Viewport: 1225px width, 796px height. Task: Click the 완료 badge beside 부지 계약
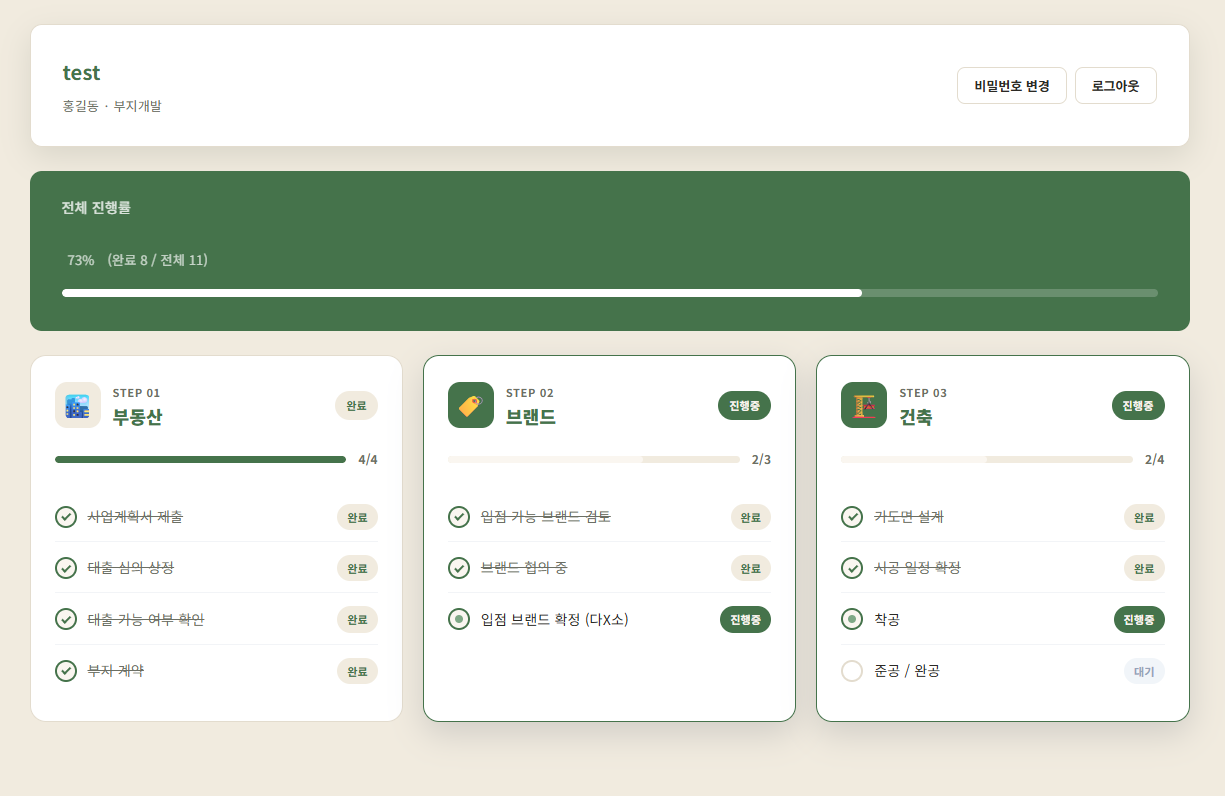point(357,672)
